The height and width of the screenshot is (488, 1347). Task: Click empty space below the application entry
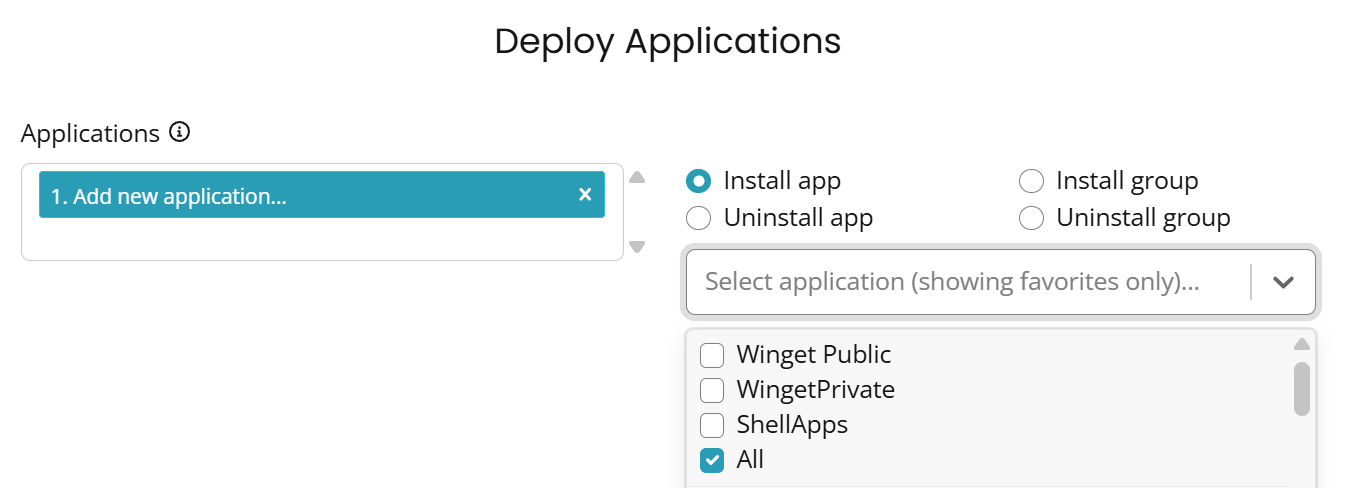320,240
